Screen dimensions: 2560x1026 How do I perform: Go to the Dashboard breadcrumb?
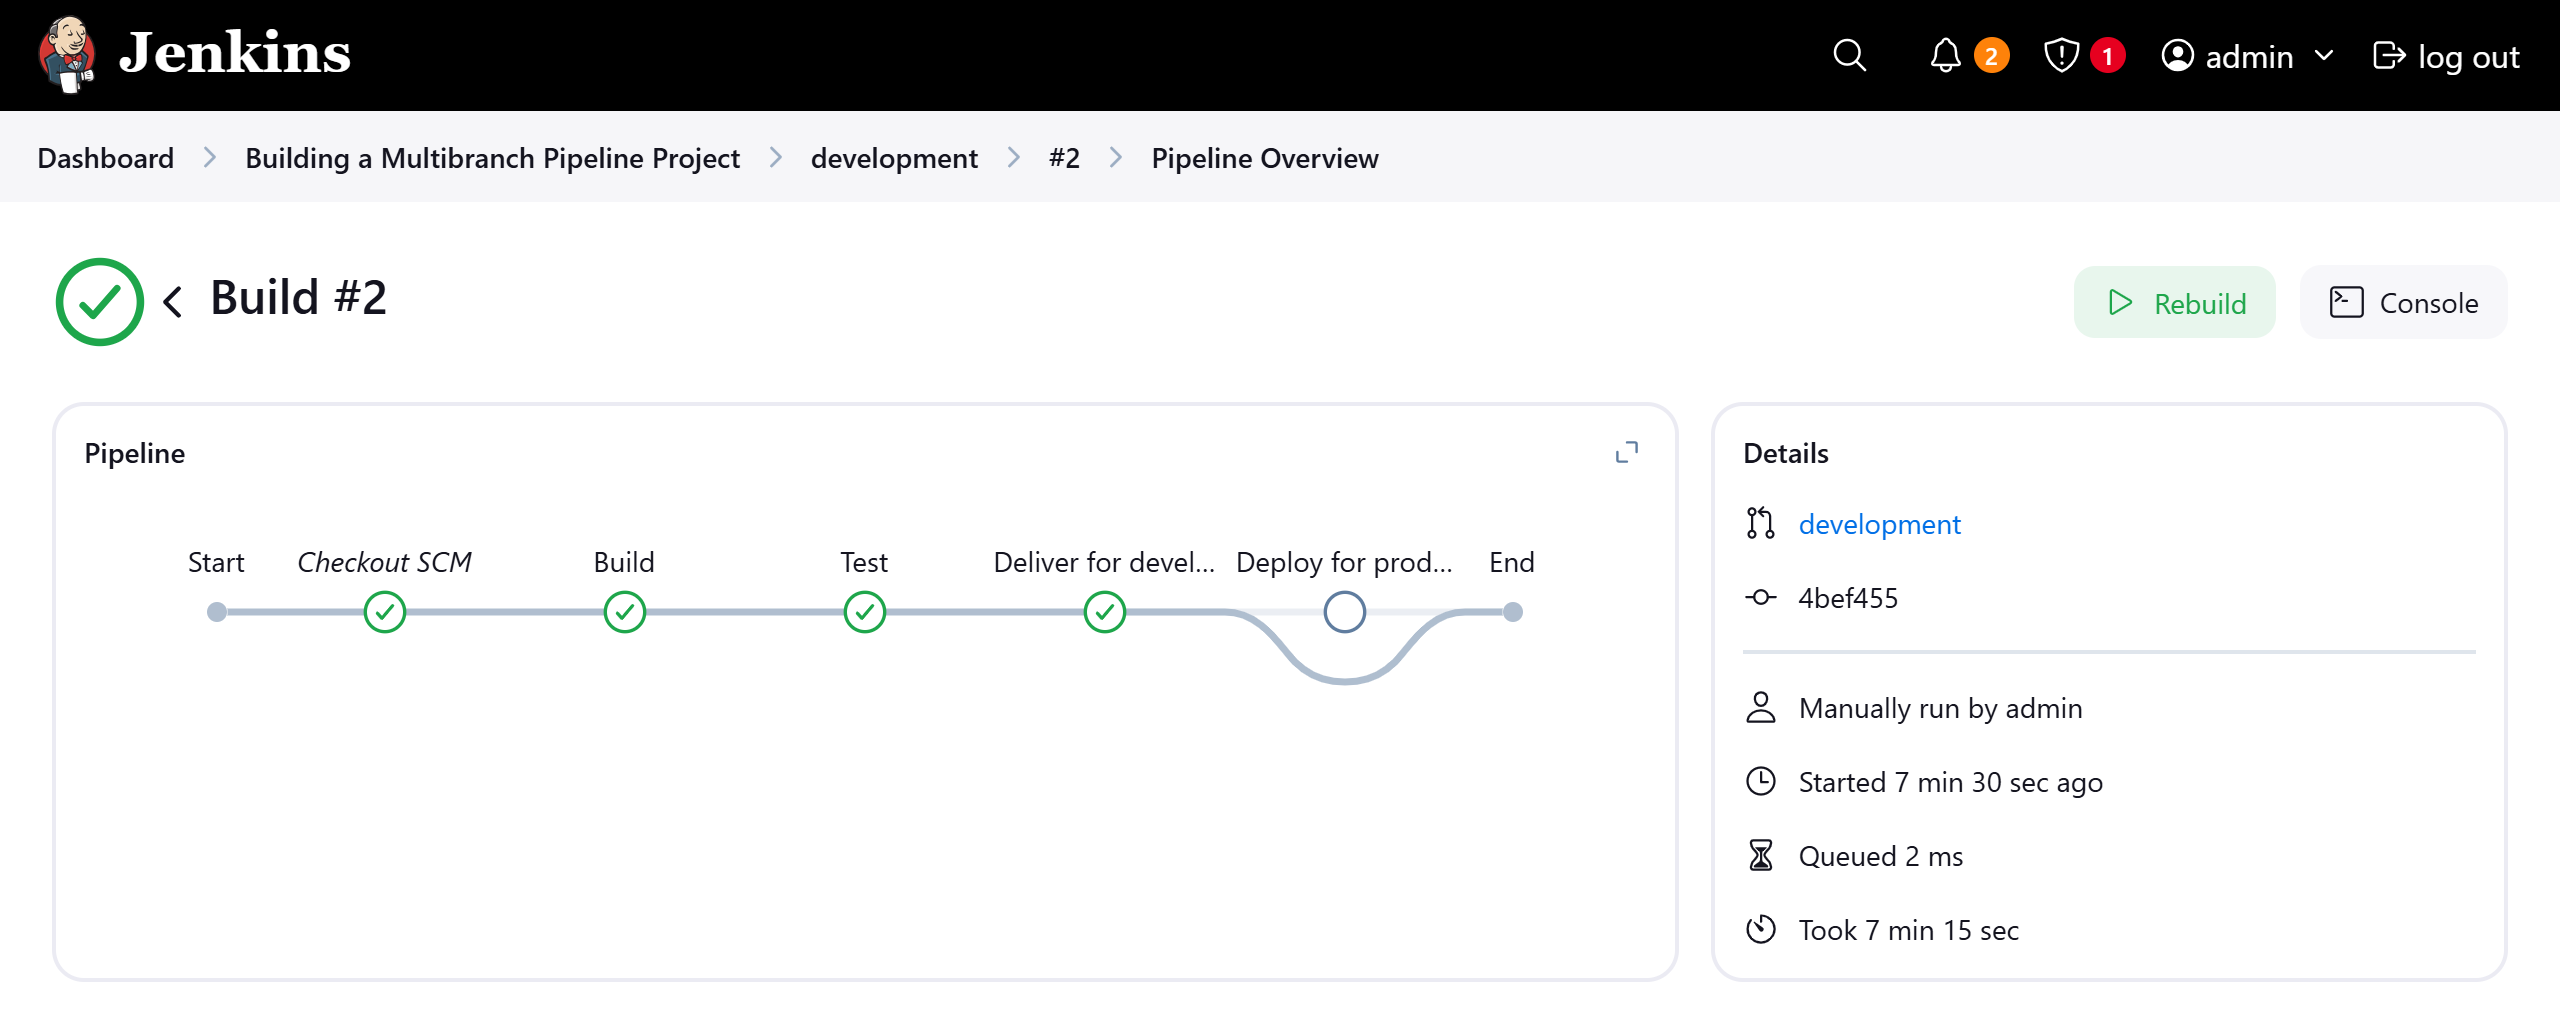click(x=106, y=158)
